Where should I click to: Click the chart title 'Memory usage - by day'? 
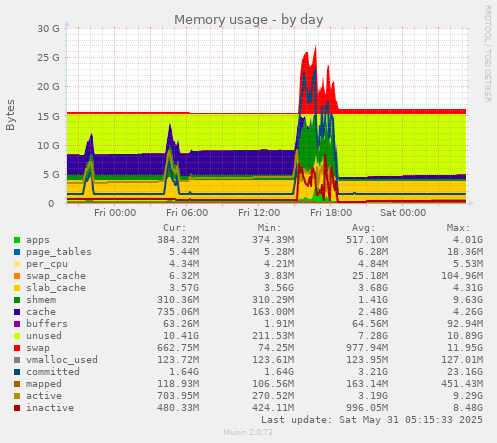click(249, 20)
